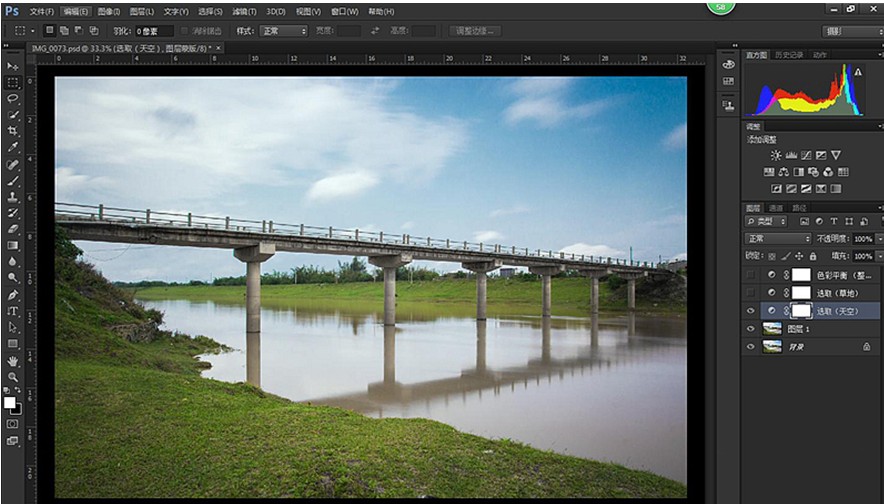Open the 不透明度 opacity slider arrow
The image size is (884, 504).
pyautogui.click(x=878, y=239)
